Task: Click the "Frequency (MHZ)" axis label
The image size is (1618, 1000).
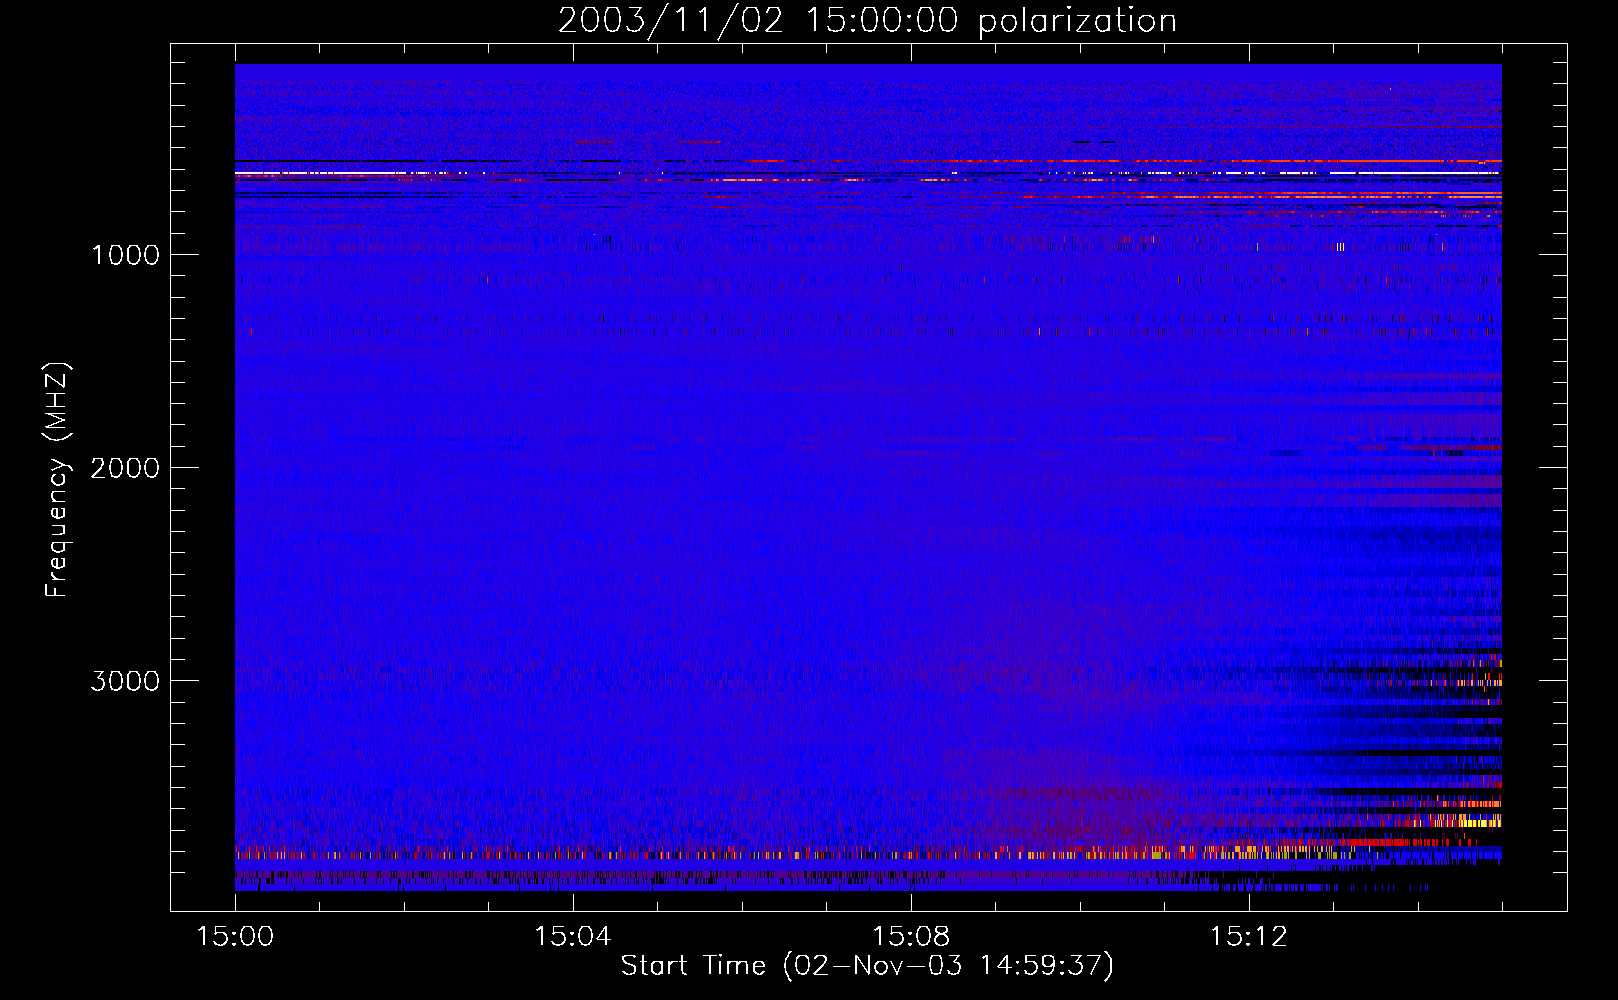Action: [x=57, y=480]
